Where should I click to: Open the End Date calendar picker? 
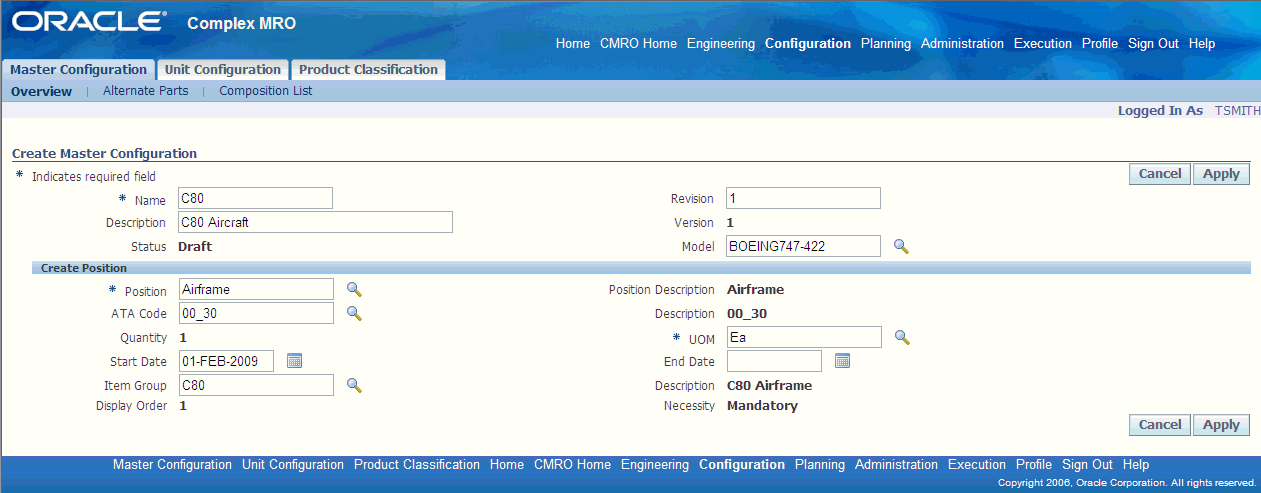tap(842, 361)
